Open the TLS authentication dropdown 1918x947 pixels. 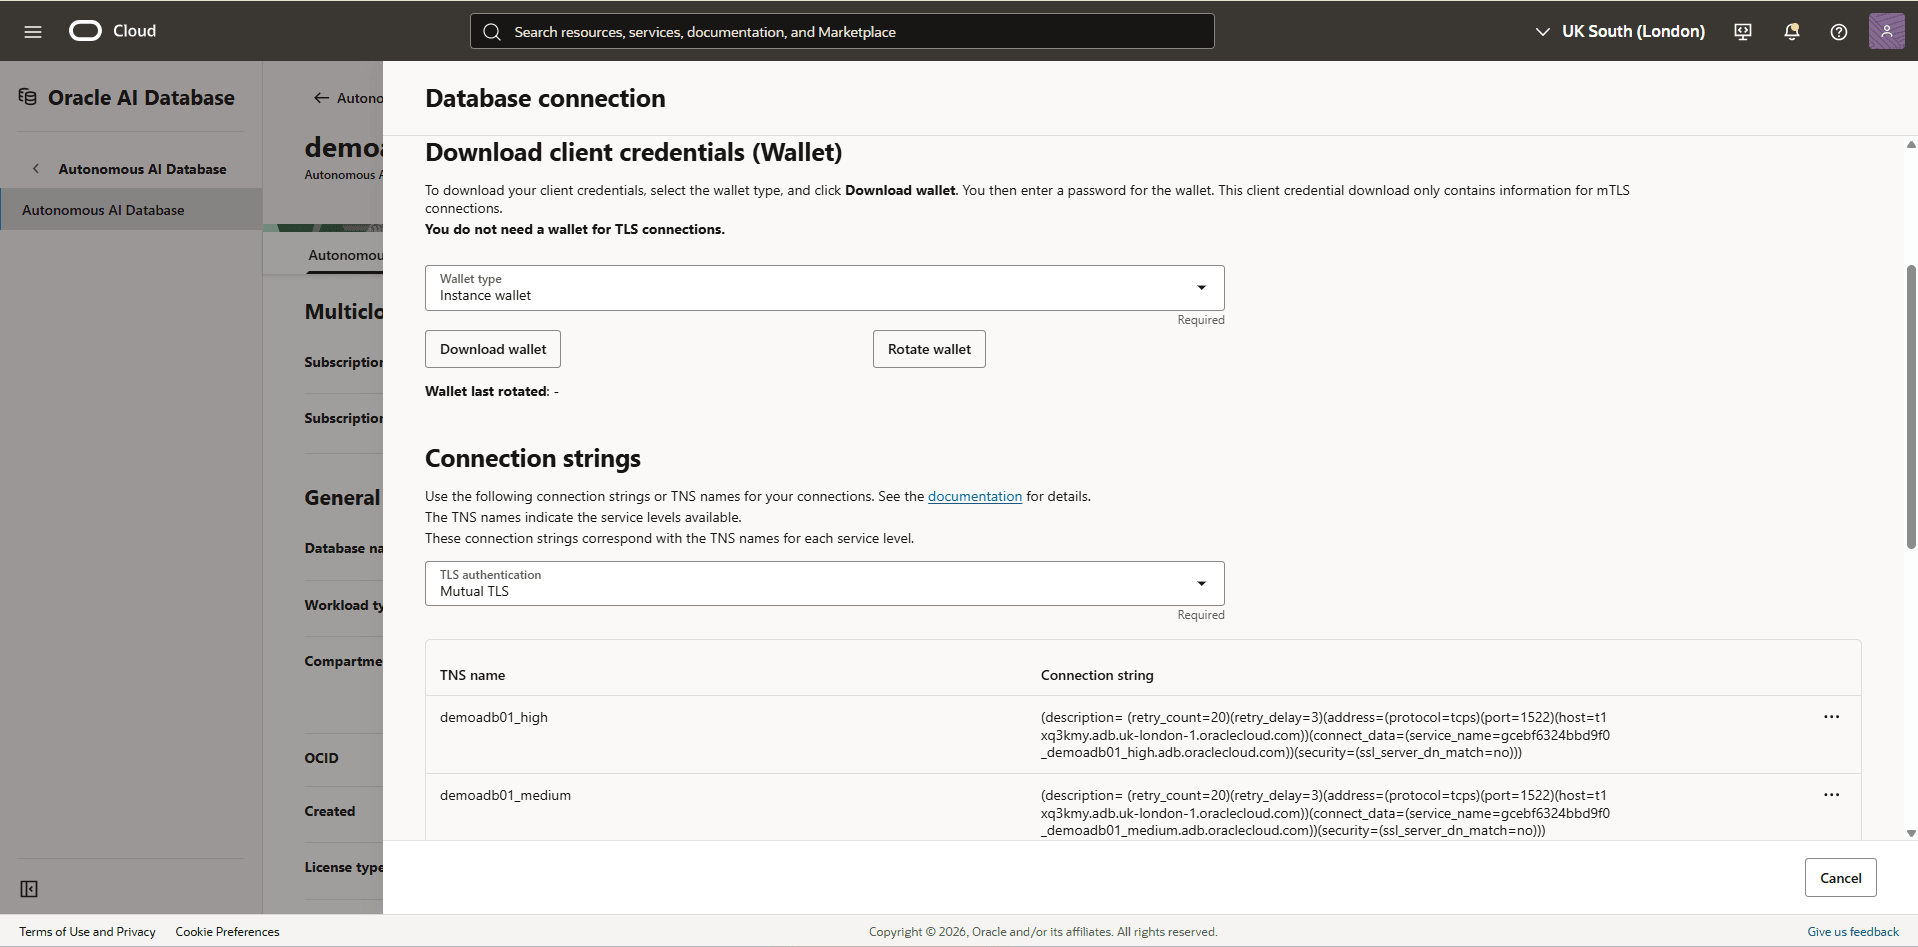pyautogui.click(x=824, y=583)
